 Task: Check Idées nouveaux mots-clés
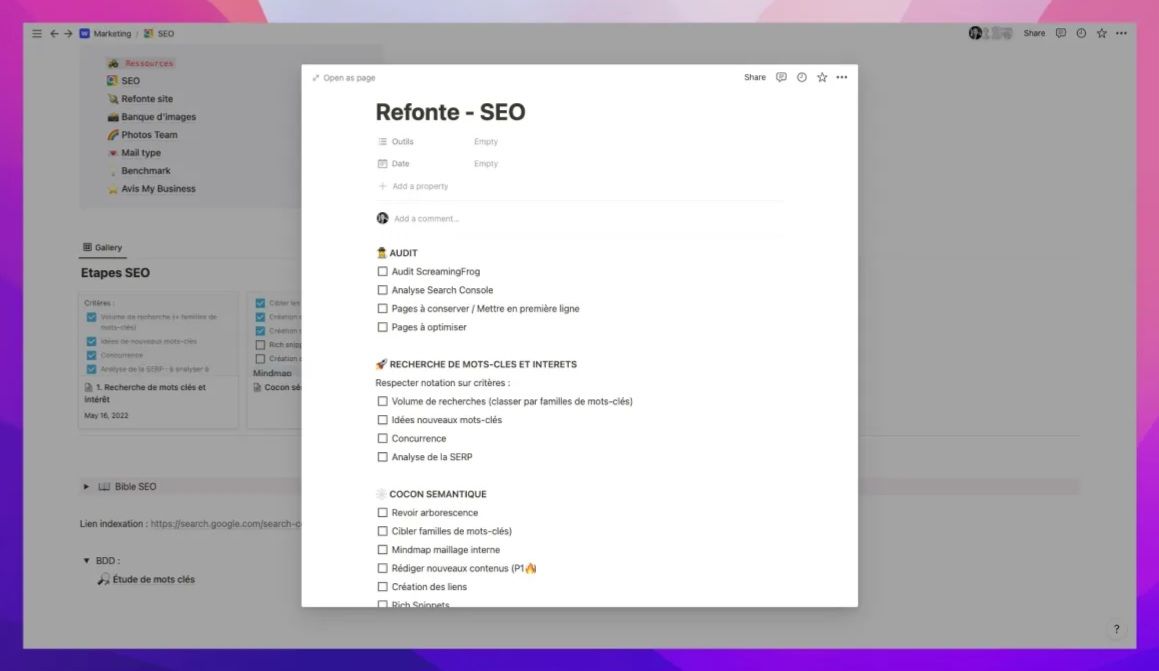point(382,420)
